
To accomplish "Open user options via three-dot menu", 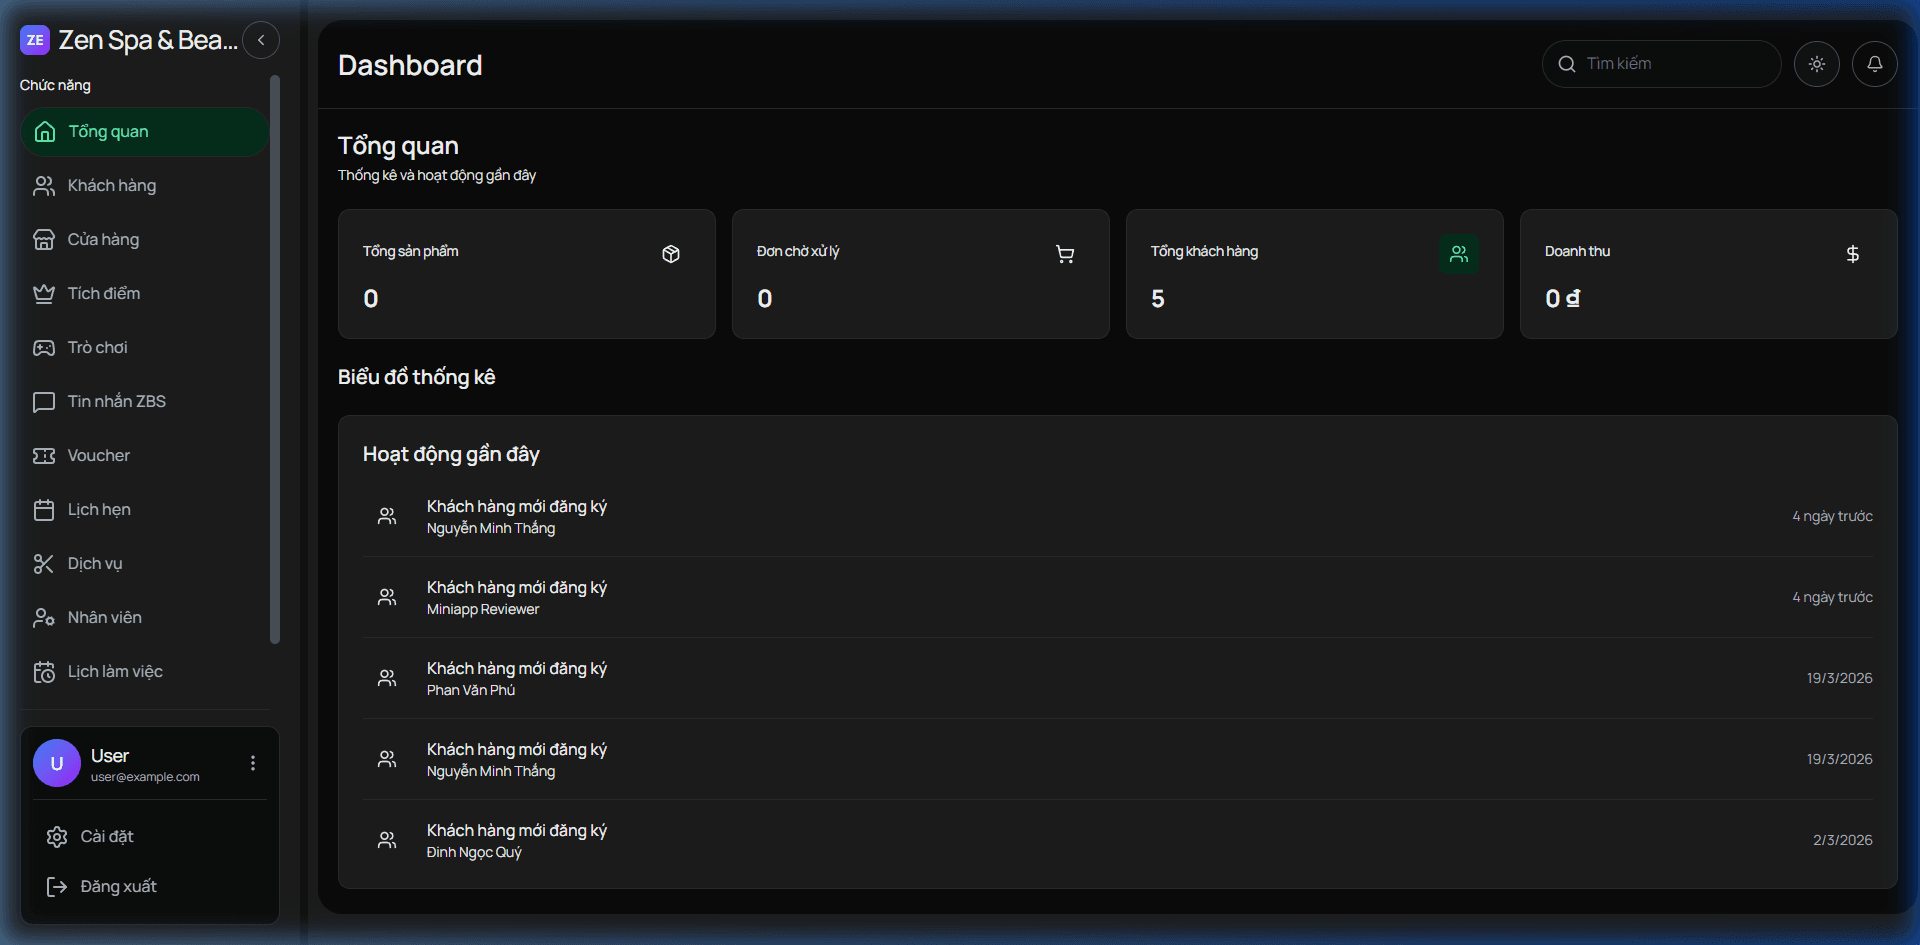I will click(x=252, y=763).
